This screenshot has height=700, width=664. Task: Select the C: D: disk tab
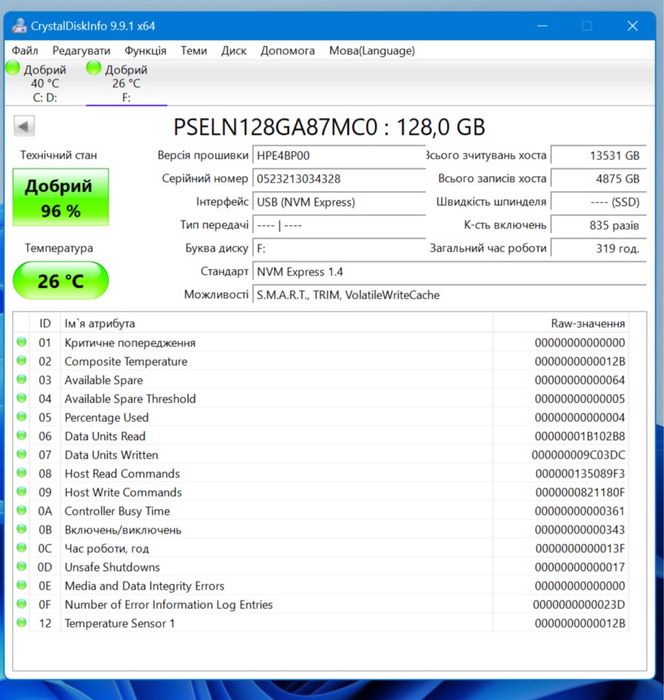tap(45, 83)
